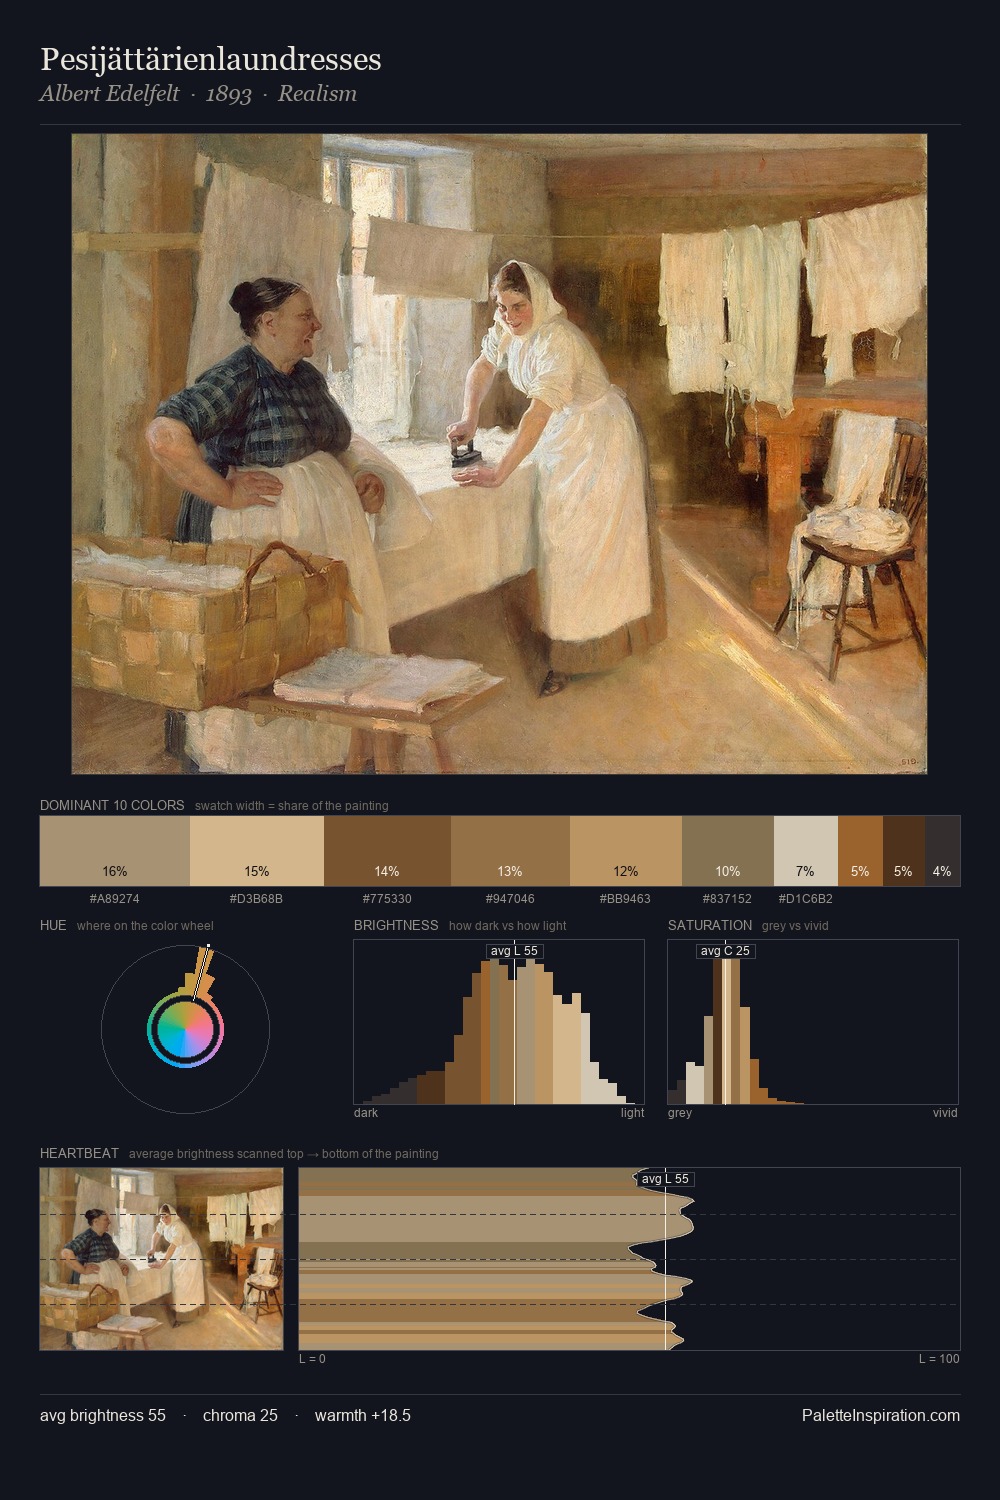Click the avg brightness 55 footer stat
Screen dimensions: 1000x1500
coord(103,1415)
